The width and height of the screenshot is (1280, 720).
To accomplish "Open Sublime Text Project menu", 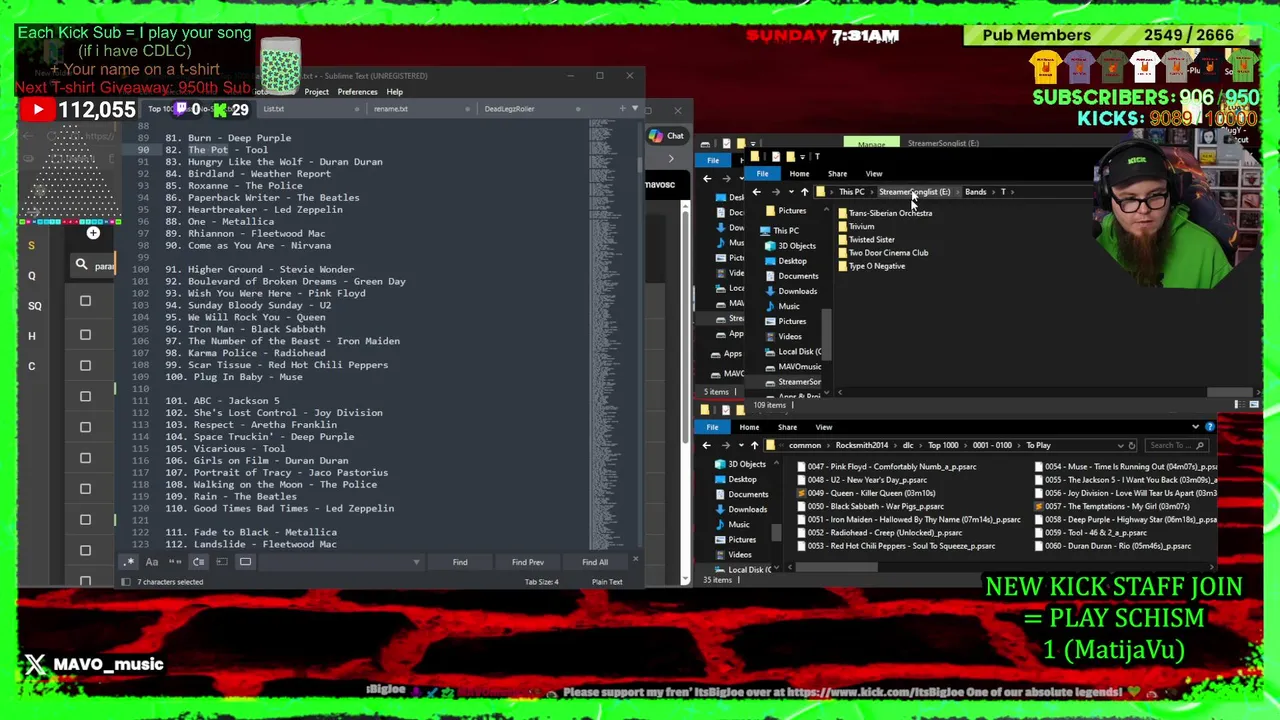I will coord(317,92).
